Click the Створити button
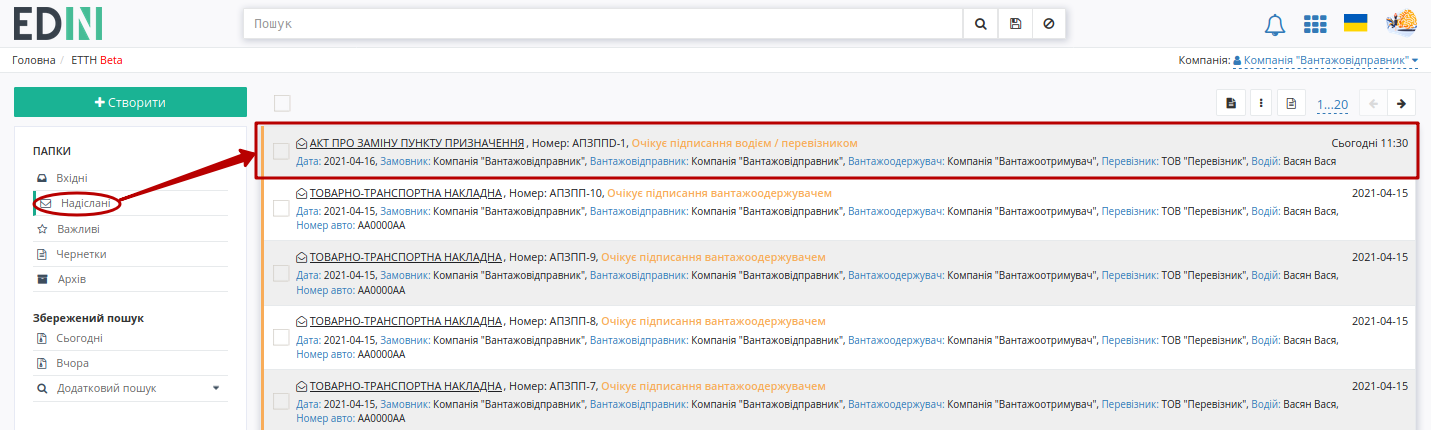This screenshot has width=1431, height=430. pos(130,102)
